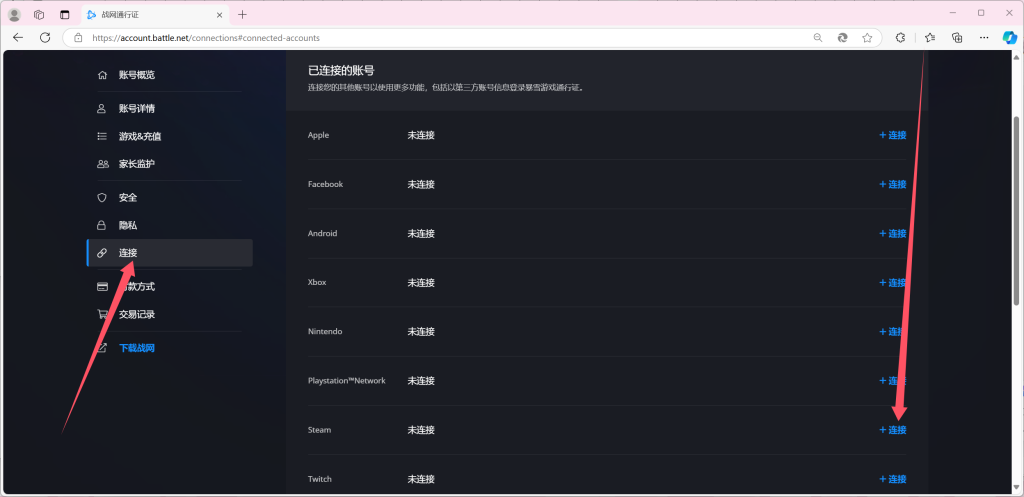Click the home icon beside 账号概览
Screen dimensions: 1024x497
(x=102, y=75)
